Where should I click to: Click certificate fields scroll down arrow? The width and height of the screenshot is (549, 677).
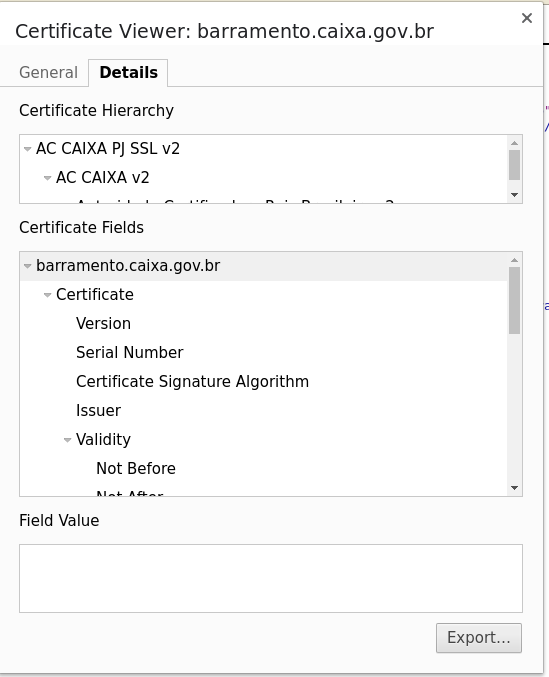point(514,488)
